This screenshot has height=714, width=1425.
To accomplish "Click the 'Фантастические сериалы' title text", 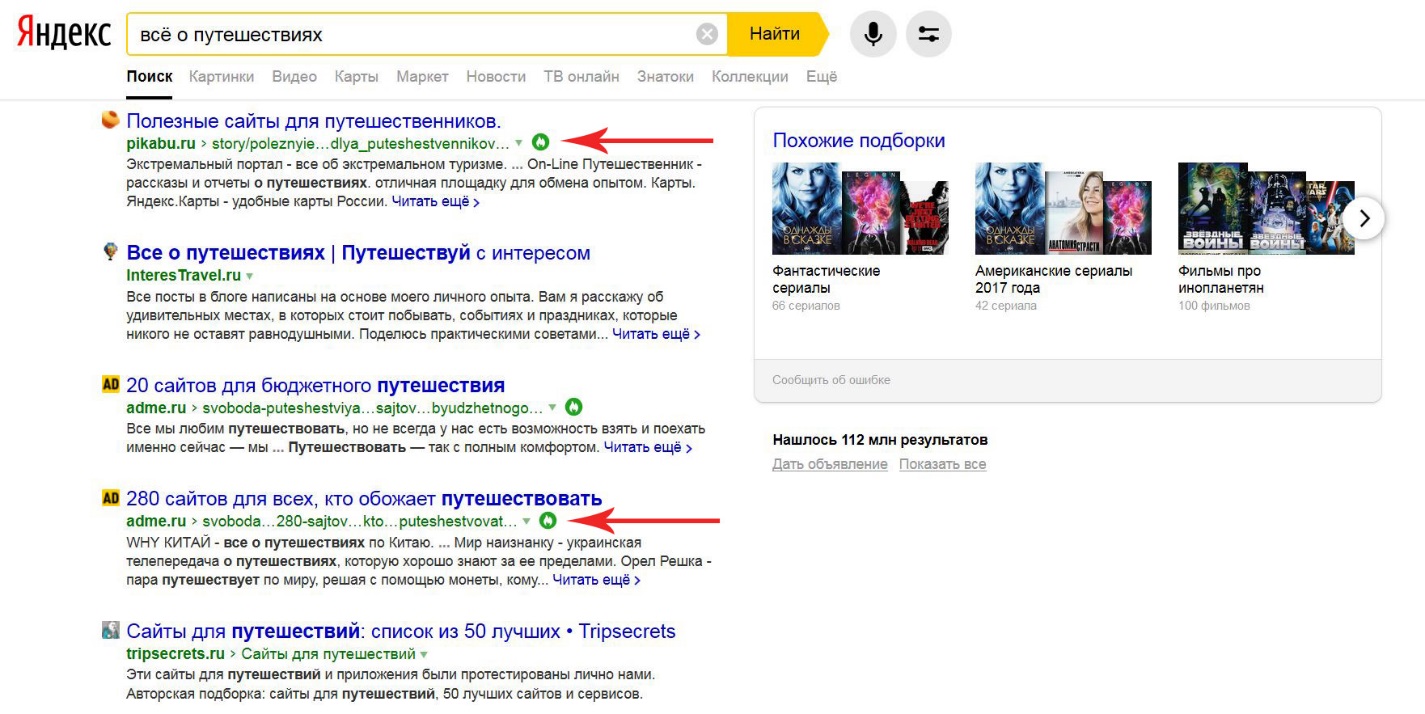I will coord(826,279).
